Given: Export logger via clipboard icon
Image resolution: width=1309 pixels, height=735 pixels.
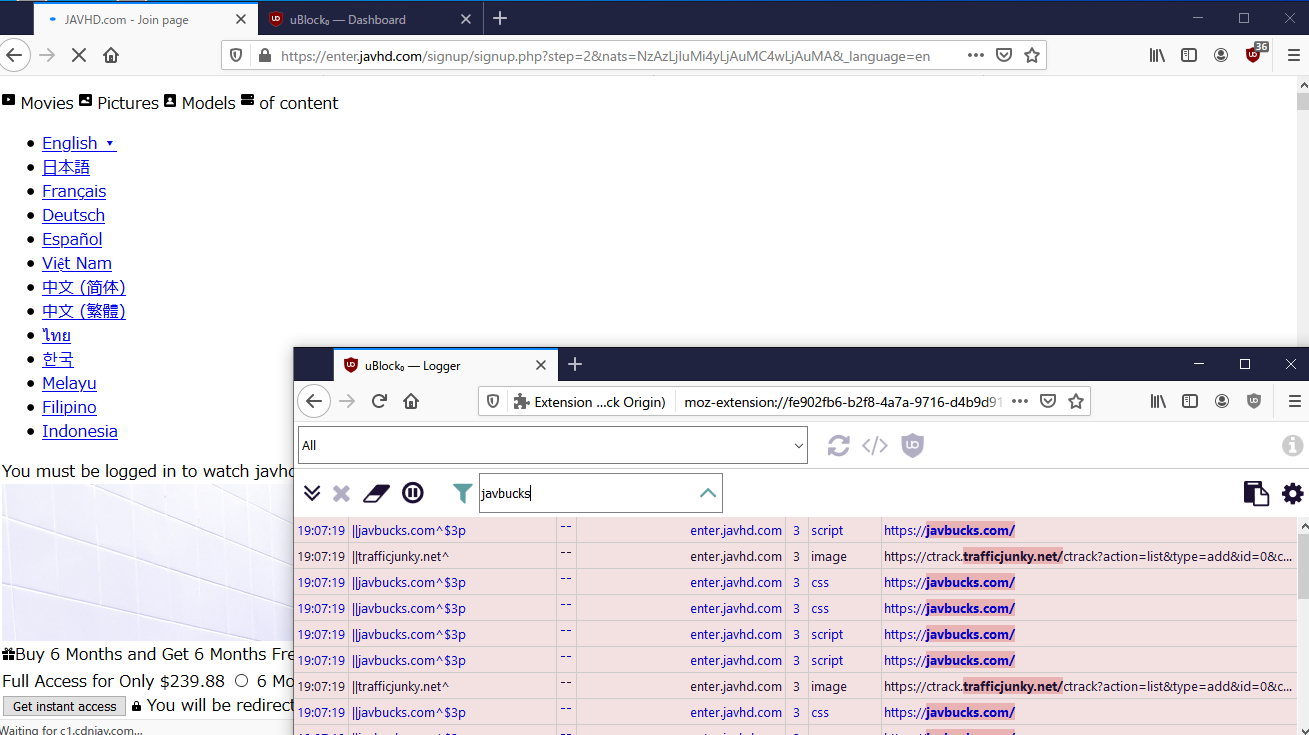Looking at the screenshot, I should [x=1256, y=493].
